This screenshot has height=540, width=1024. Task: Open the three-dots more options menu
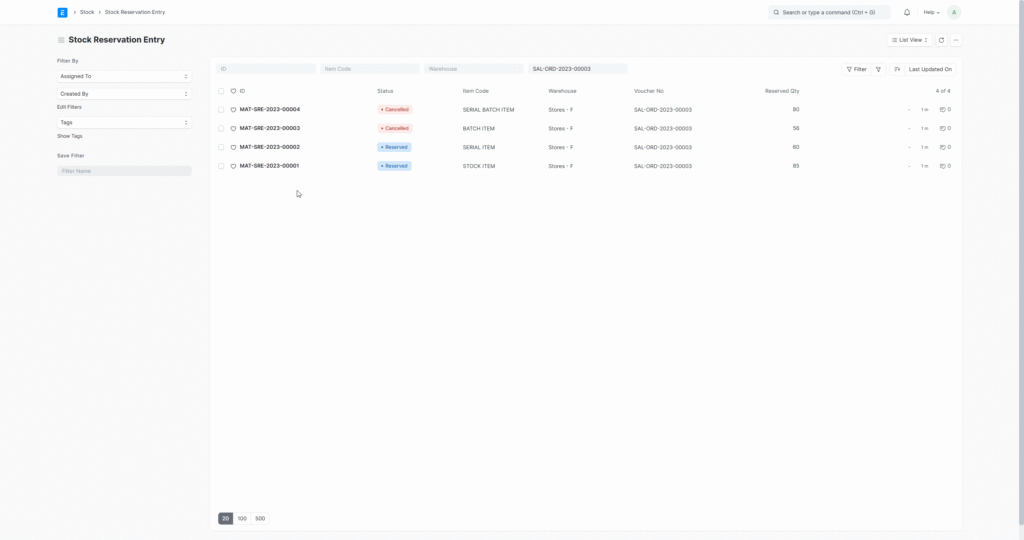pyautogui.click(x=956, y=40)
